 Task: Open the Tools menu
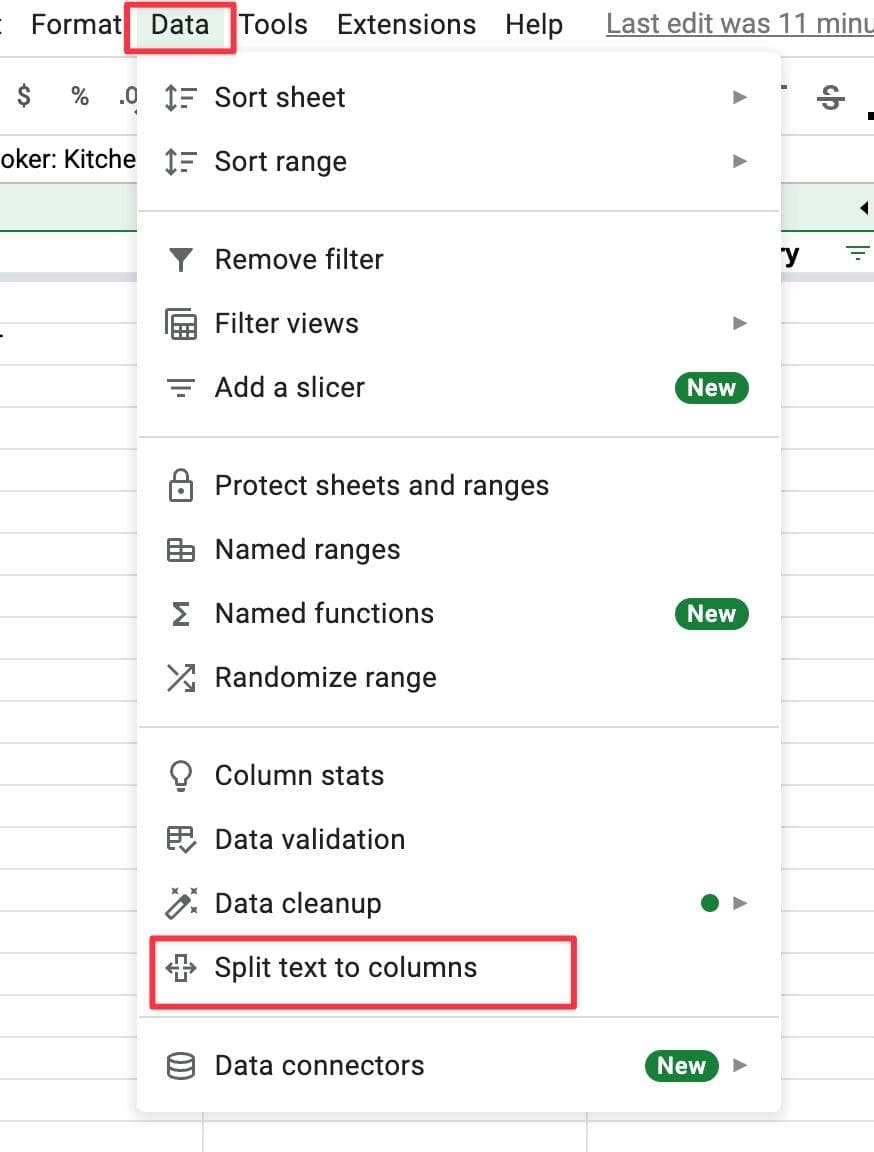[272, 24]
